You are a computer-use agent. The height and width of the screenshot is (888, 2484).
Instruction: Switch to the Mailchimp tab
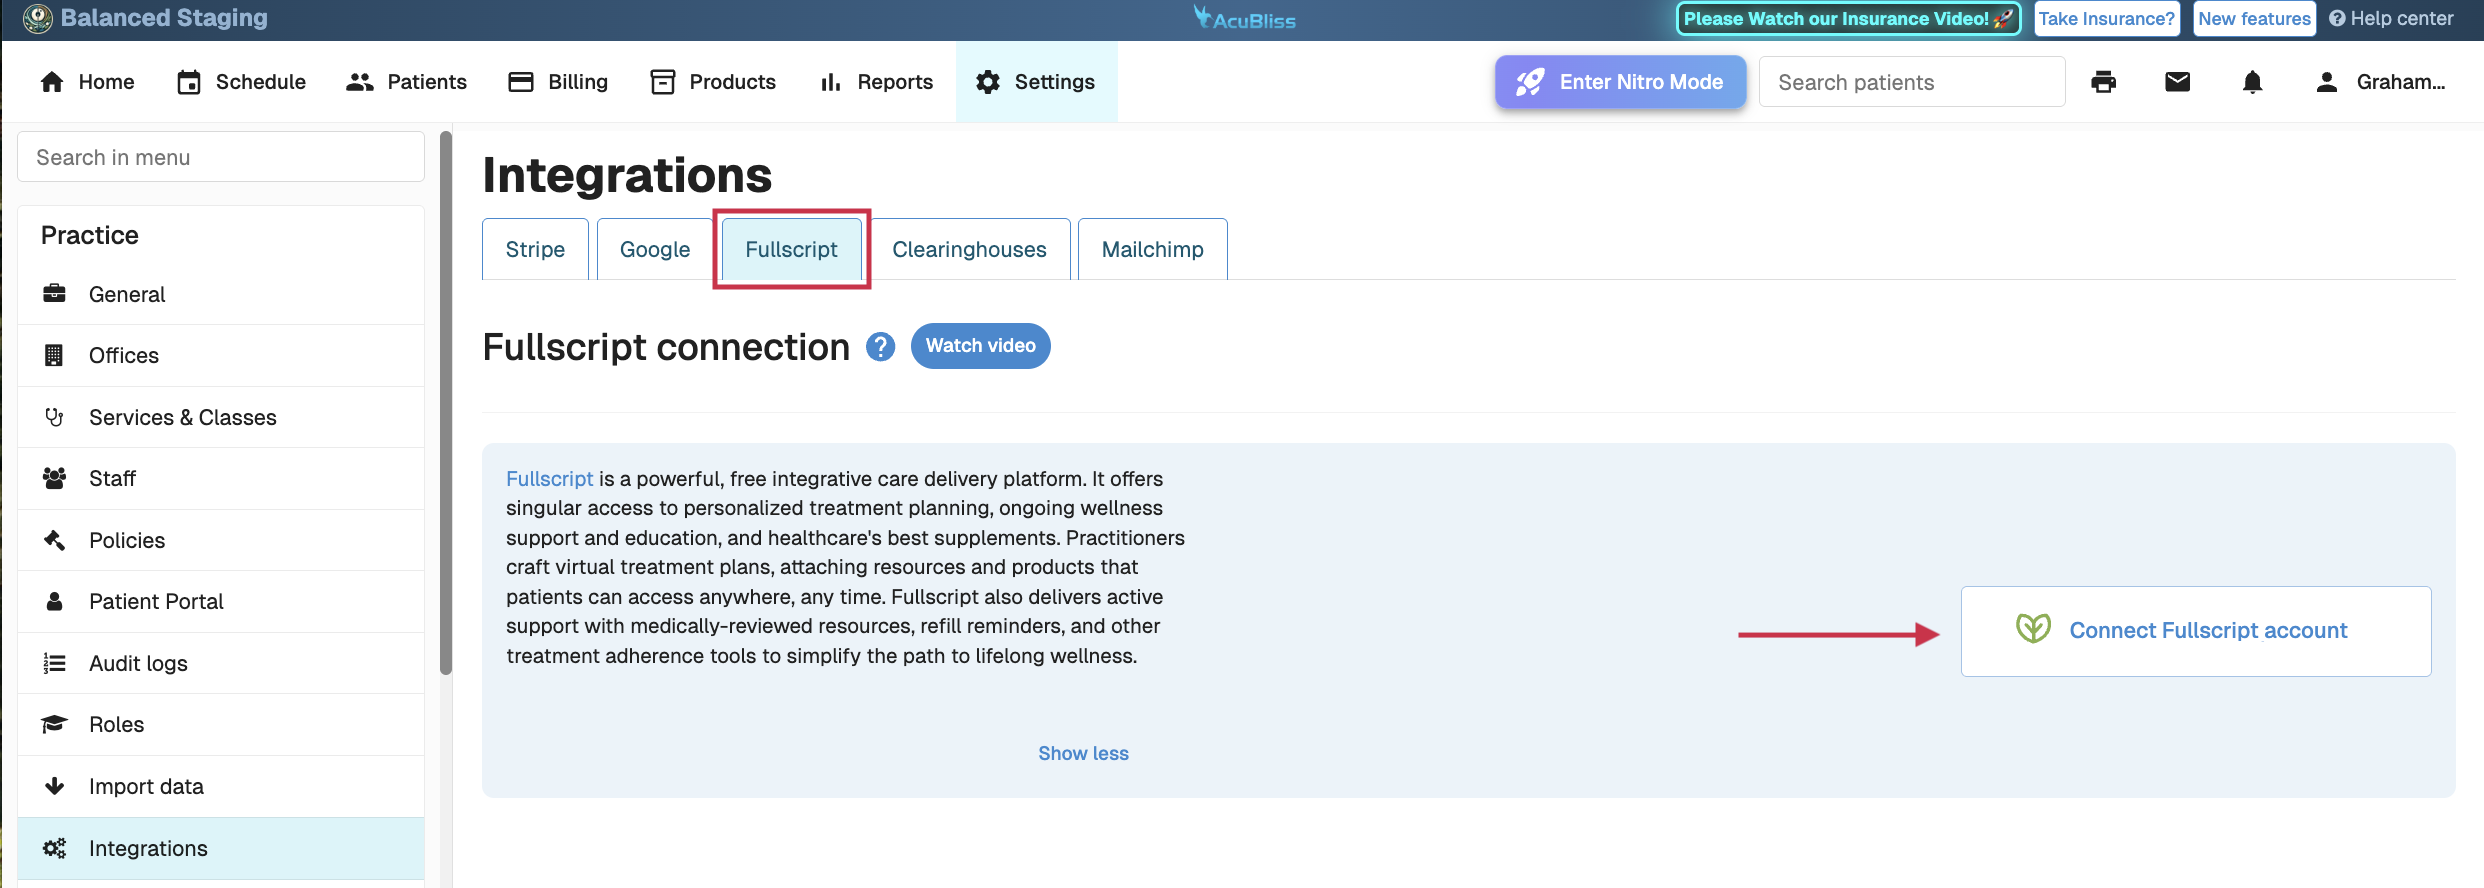pyautogui.click(x=1152, y=249)
